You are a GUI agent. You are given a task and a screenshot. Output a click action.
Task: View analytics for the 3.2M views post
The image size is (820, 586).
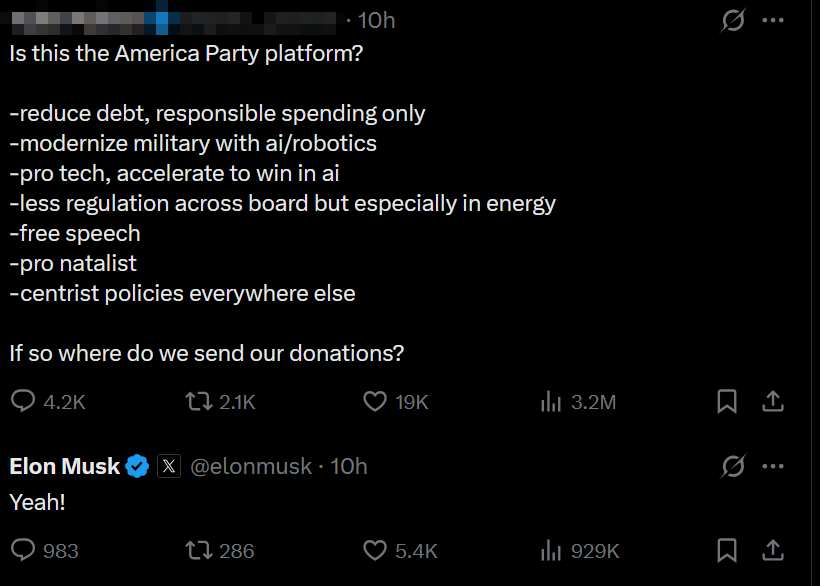pyautogui.click(x=551, y=402)
